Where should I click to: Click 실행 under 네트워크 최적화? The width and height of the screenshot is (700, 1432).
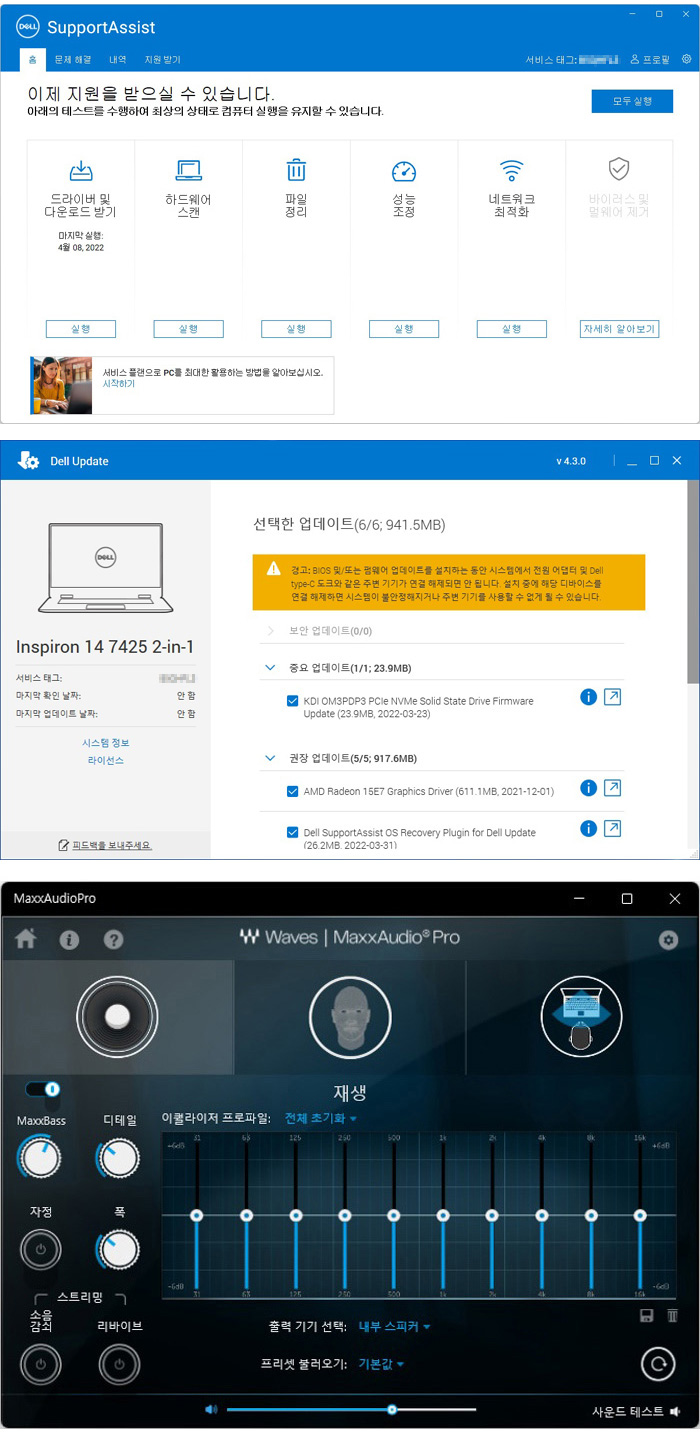pyautogui.click(x=511, y=329)
